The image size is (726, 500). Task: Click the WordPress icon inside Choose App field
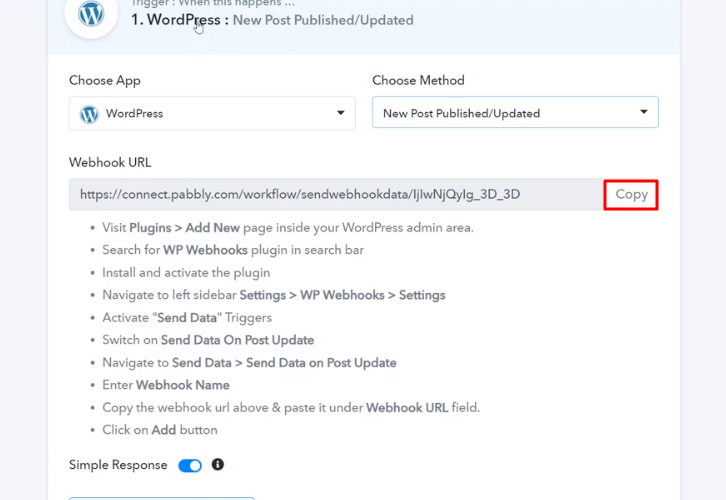[89, 114]
